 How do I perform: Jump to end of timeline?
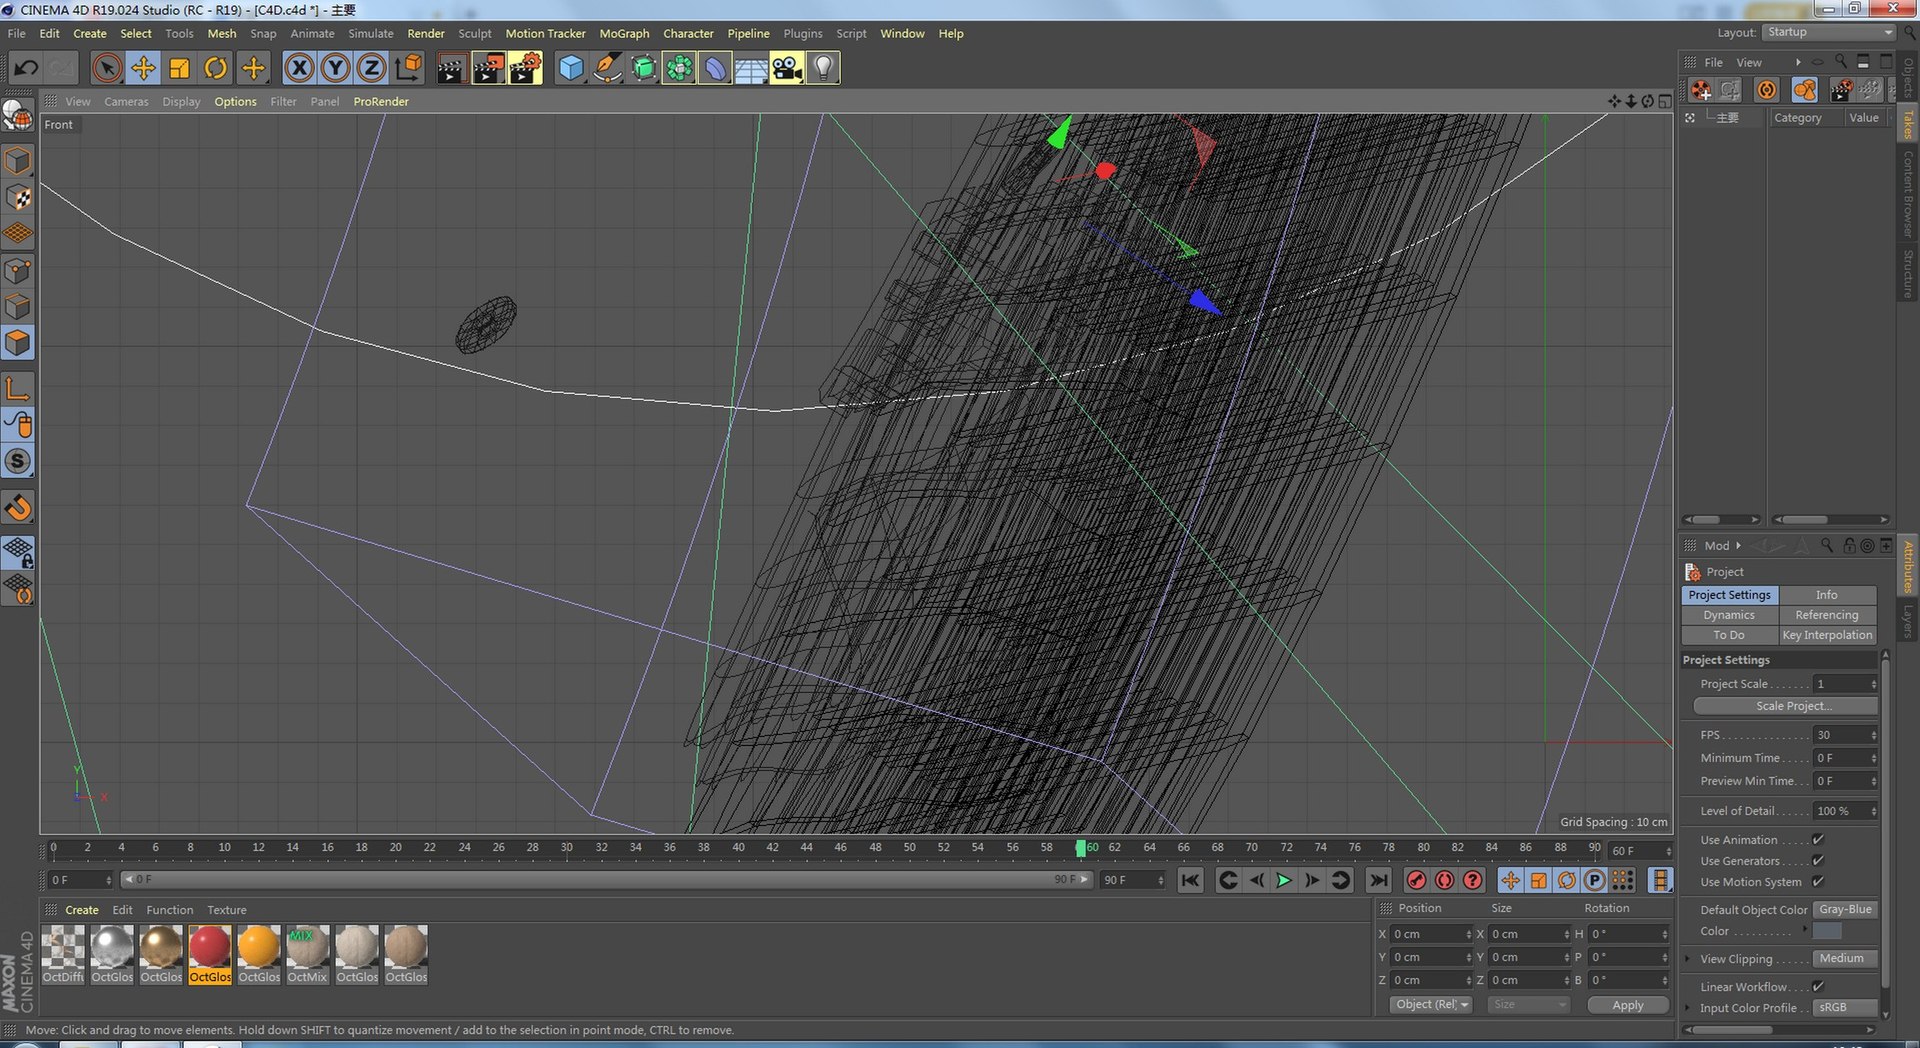pos(1378,880)
